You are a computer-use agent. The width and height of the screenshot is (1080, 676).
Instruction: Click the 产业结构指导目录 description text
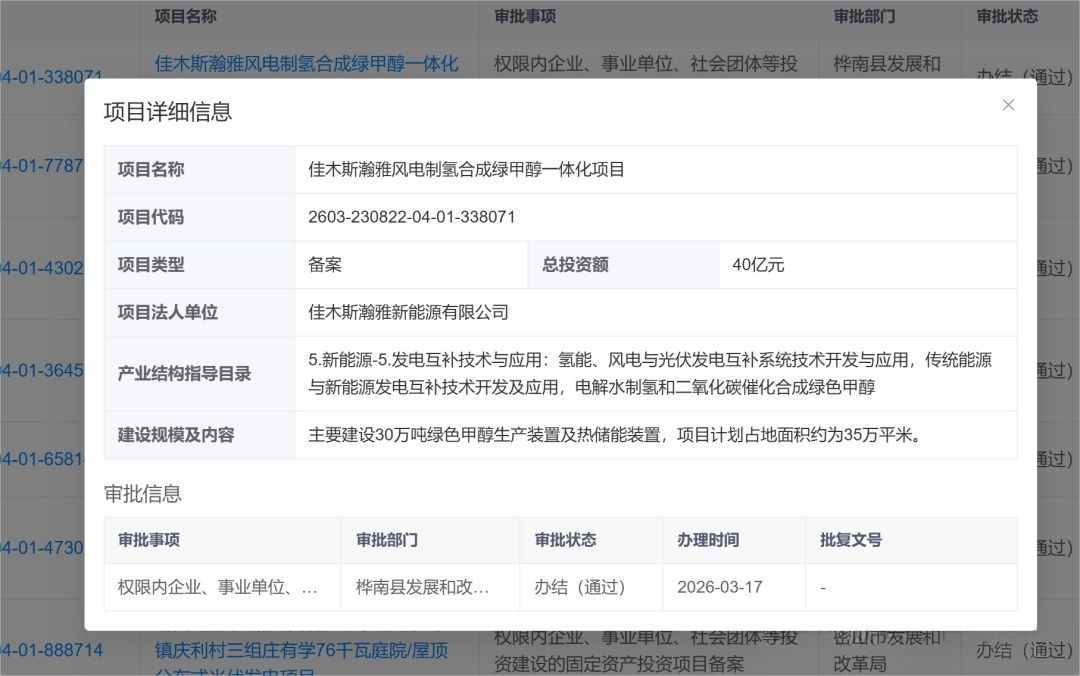(650, 373)
